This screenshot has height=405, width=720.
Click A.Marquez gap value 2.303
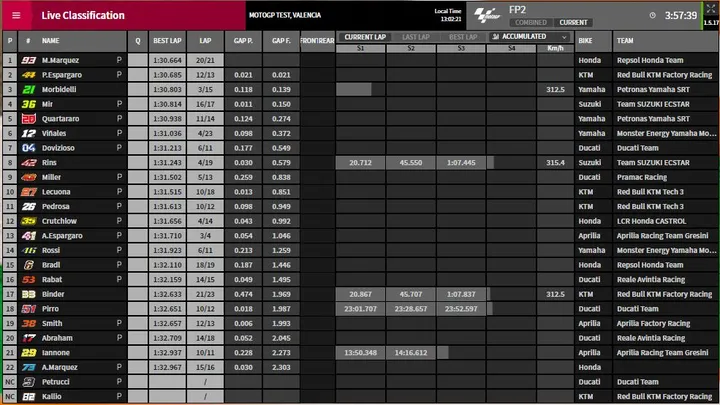click(x=281, y=367)
